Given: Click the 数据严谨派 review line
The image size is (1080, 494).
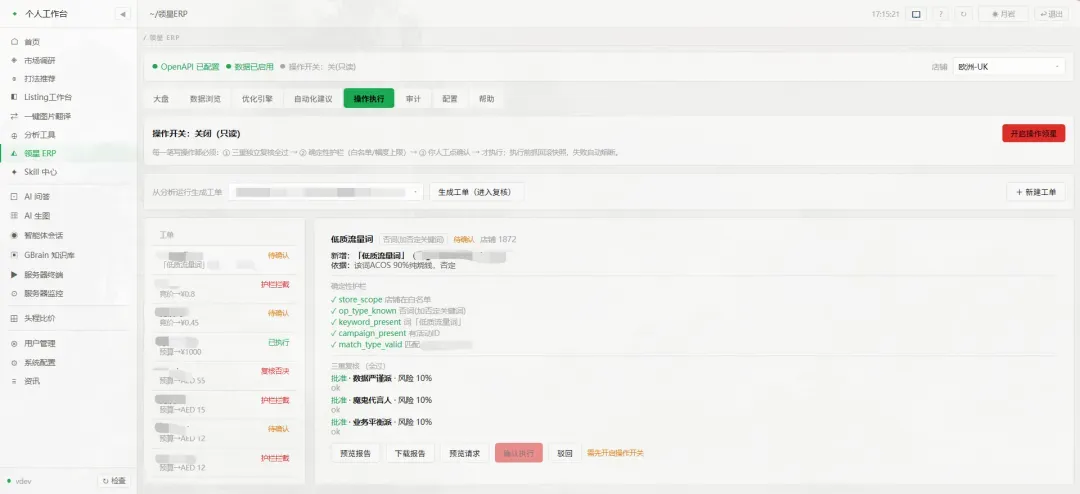Looking at the screenshot, I should (x=382, y=378).
